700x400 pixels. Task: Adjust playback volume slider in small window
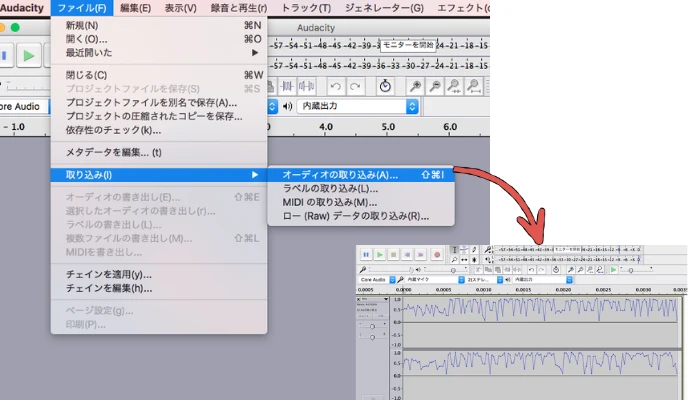coord(445,270)
